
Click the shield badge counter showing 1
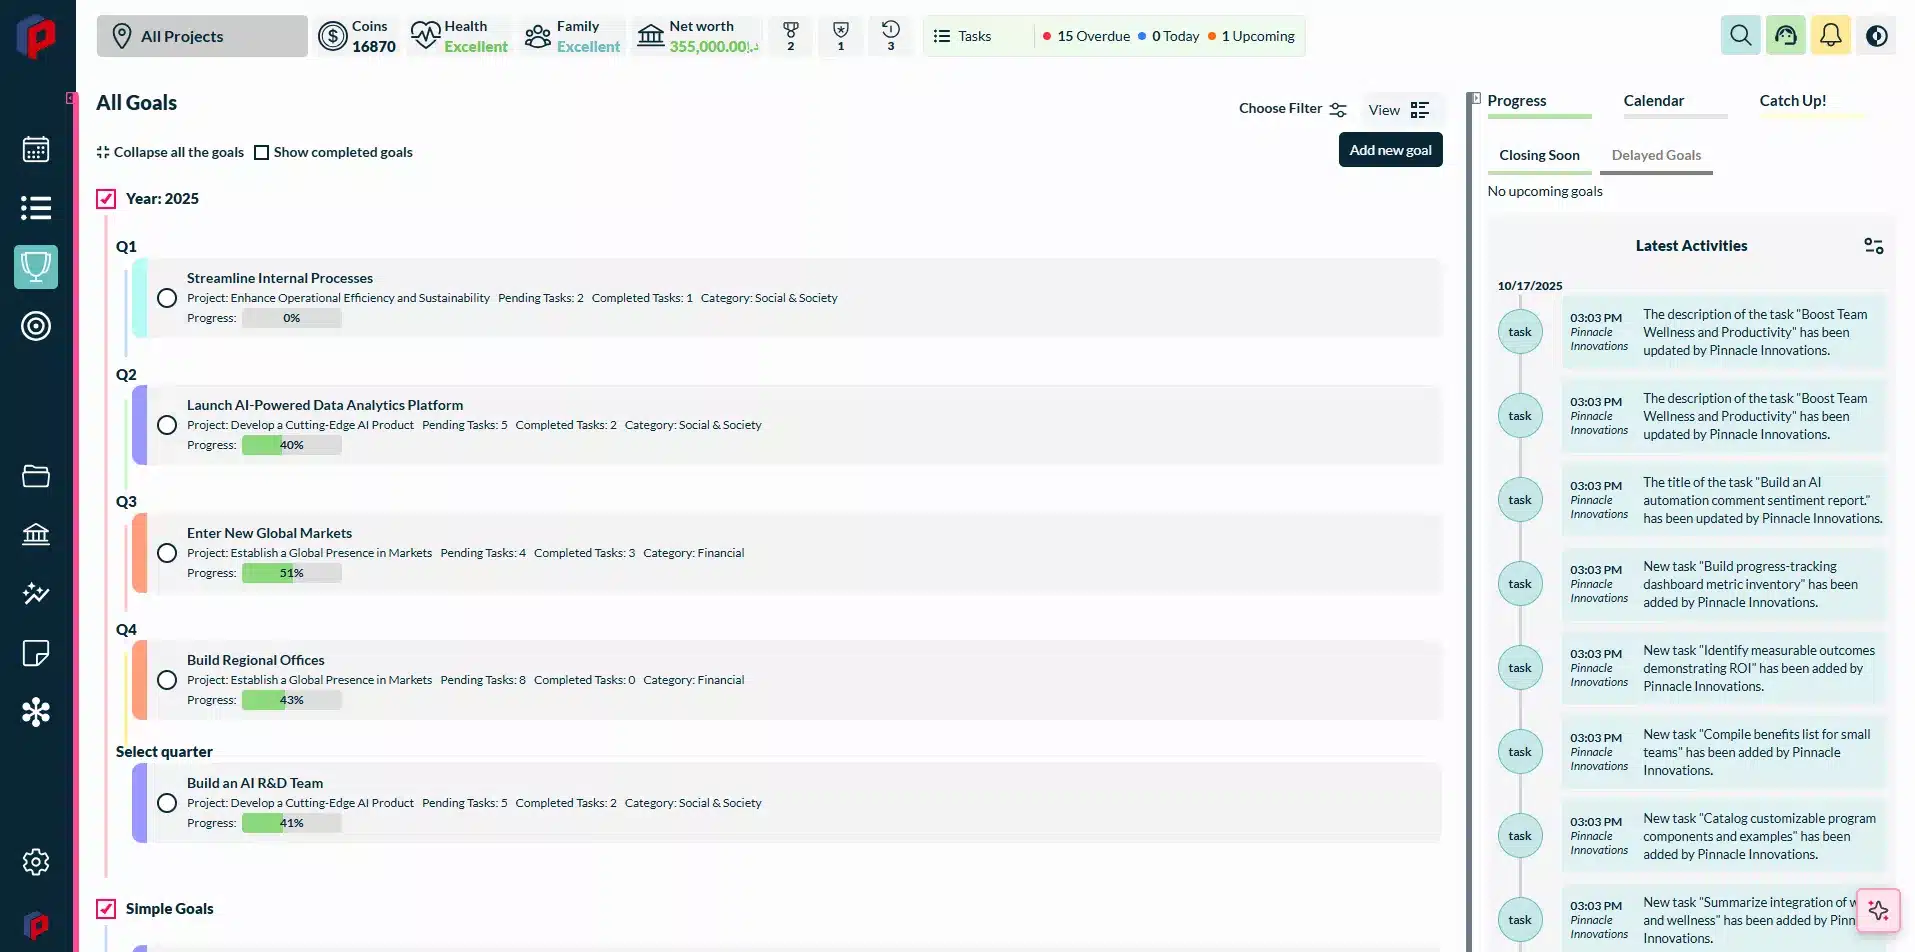coord(841,36)
